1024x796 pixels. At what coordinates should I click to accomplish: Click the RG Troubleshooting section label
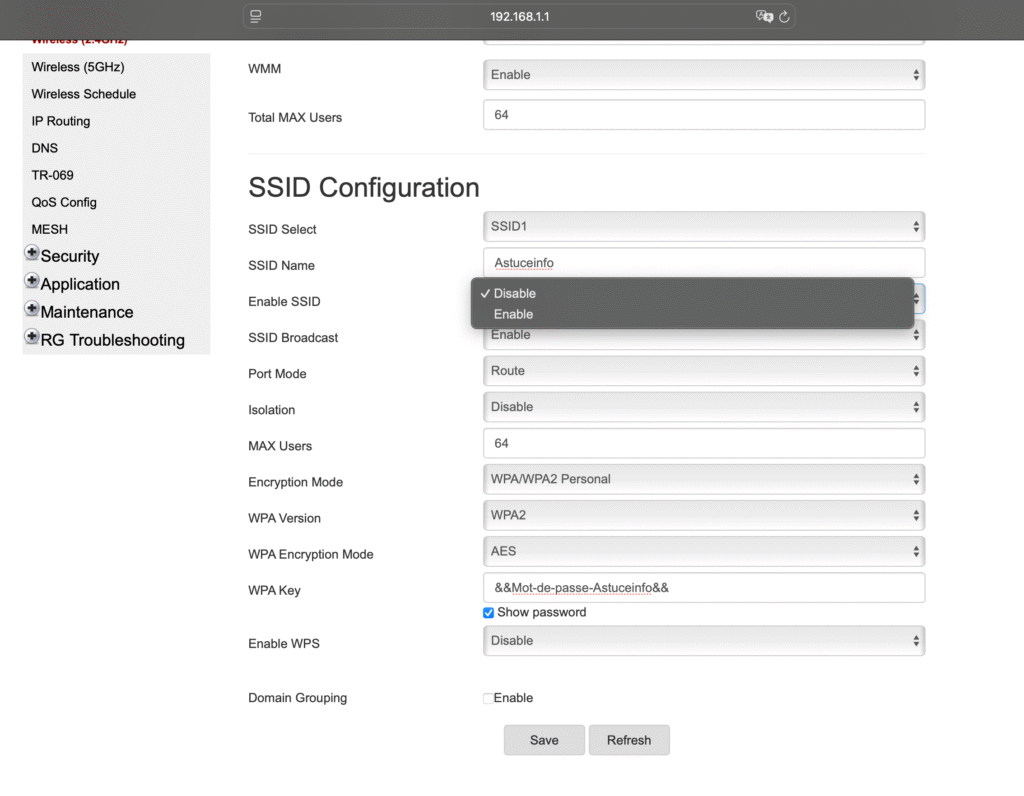(112, 340)
